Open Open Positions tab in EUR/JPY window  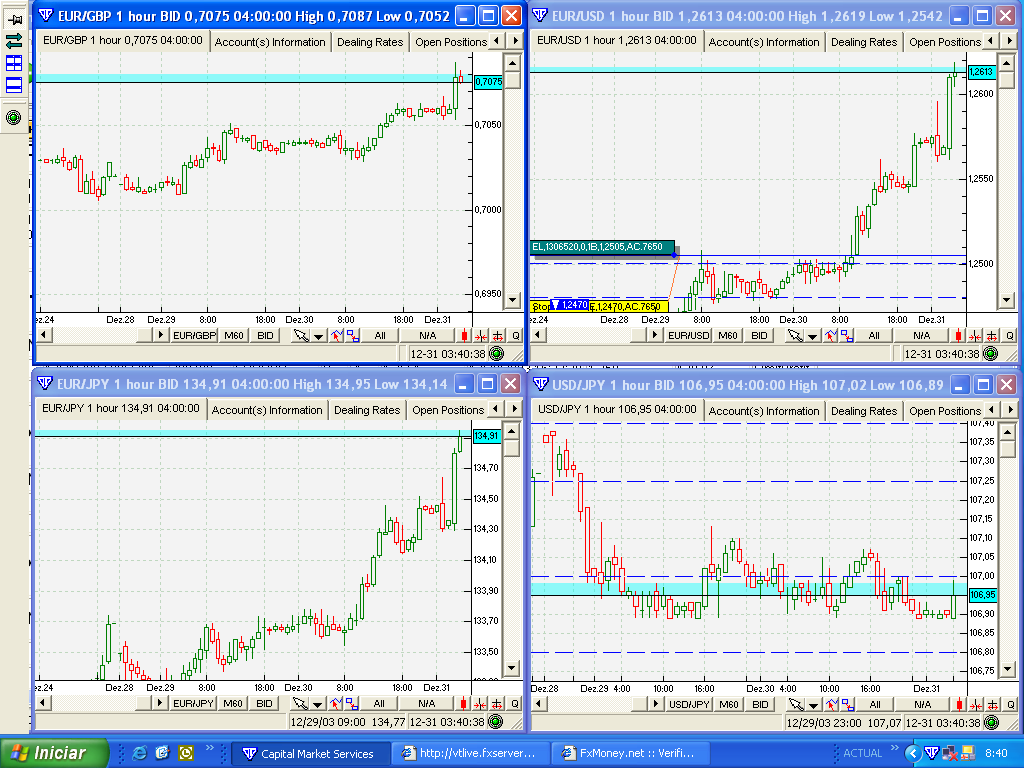pyautogui.click(x=448, y=410)
